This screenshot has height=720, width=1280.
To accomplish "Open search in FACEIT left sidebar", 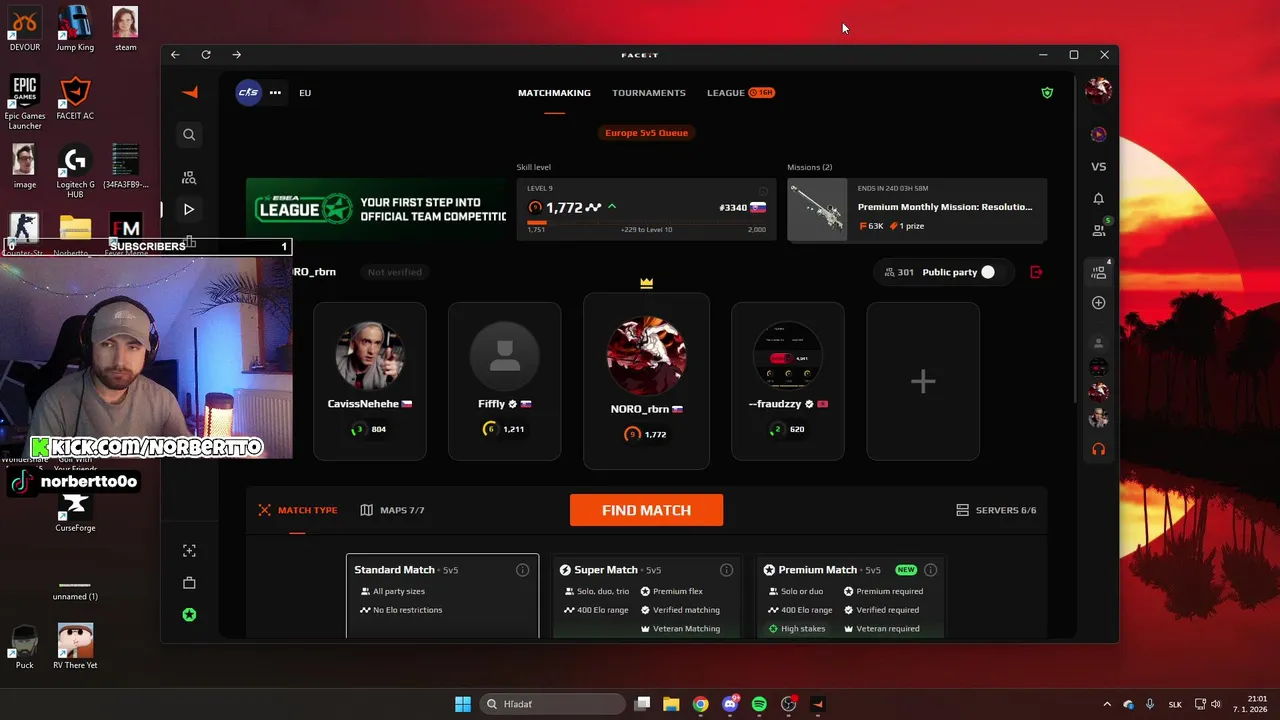I will coord(189,134).
